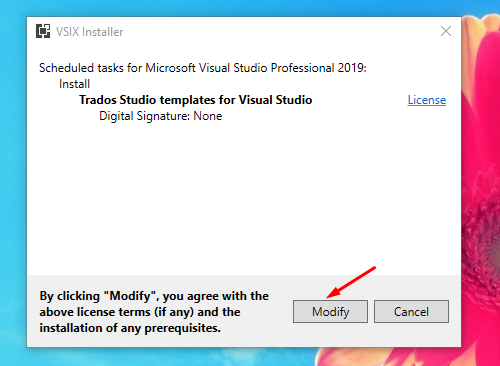
Task: Click the bold license agreement notice text
Action: tap(154, 312)
